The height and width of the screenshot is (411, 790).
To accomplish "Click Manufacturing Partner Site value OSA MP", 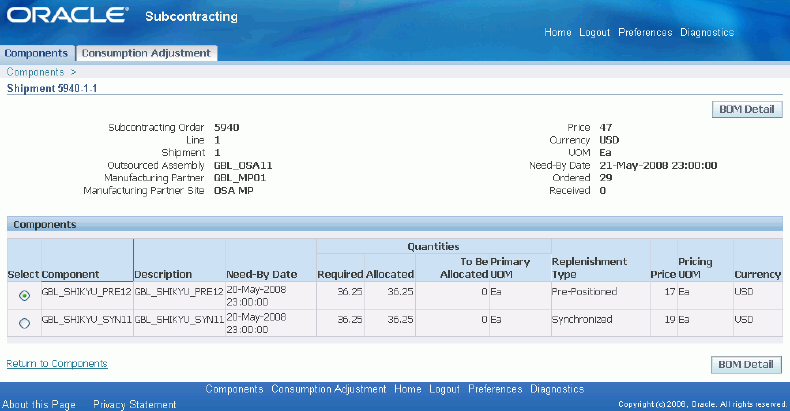I will coord(233,190).
